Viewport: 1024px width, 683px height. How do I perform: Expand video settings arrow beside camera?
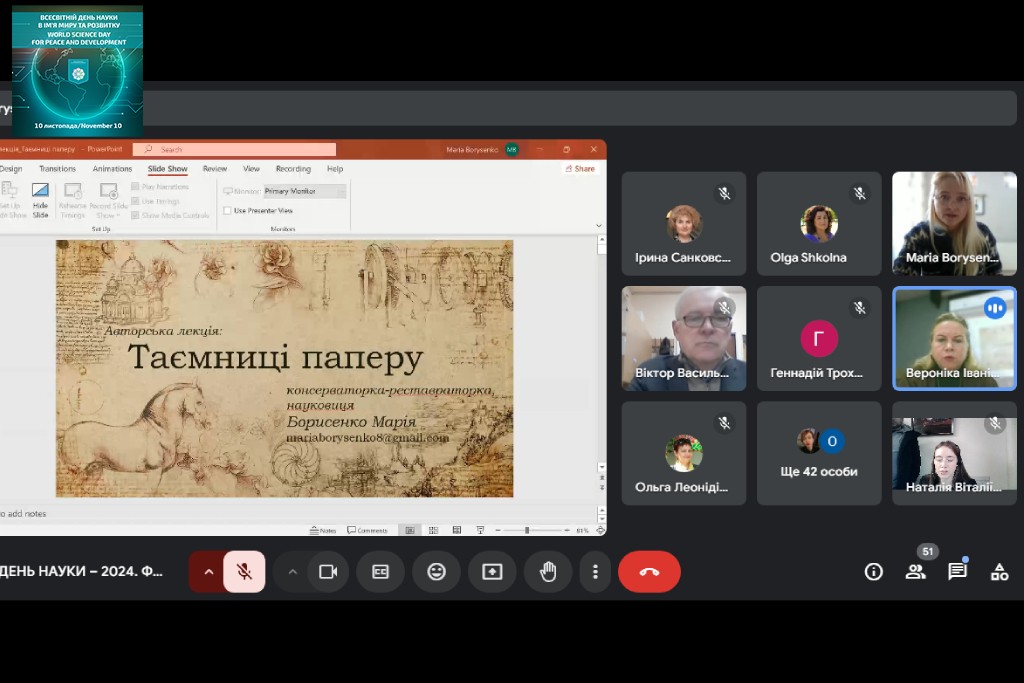(293, 572)
